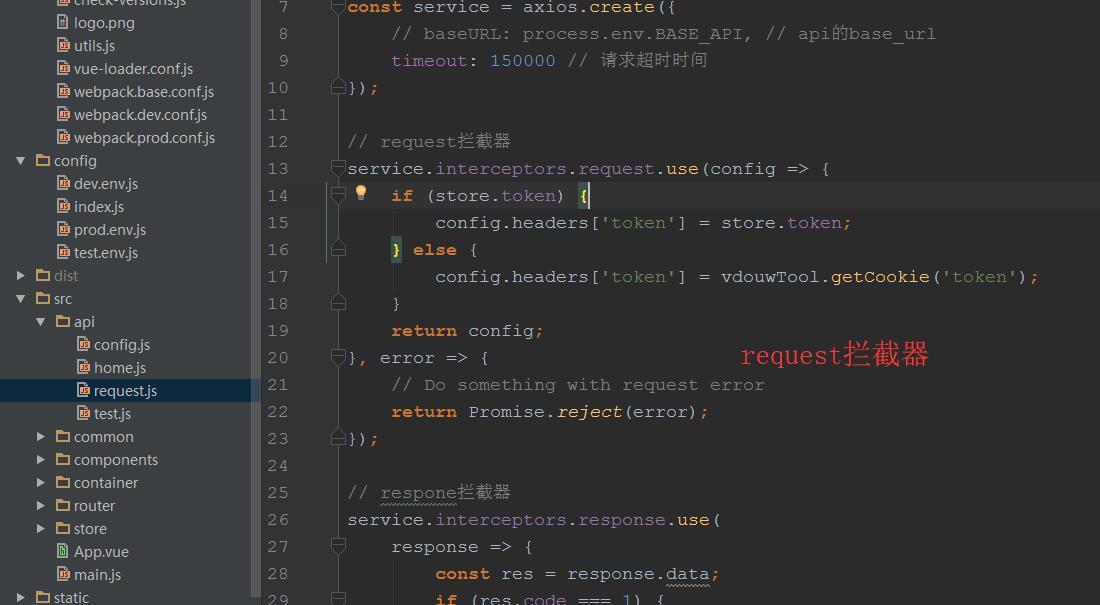Image resolution: width=1100 pixels, height=605 pixels.
Task: Open home.js in the api folder
Action: click(119, 368)
